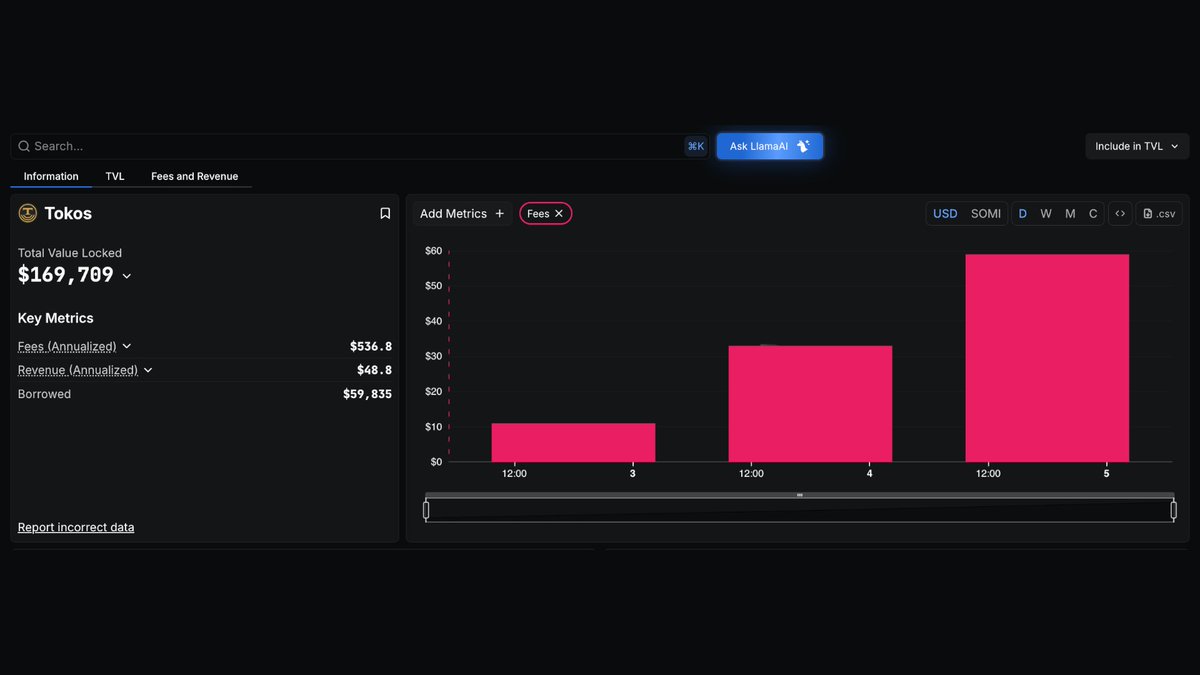Screen dimensions: 1200x675
Task: Click the left chart range slider handle
Action: [426, 510]
